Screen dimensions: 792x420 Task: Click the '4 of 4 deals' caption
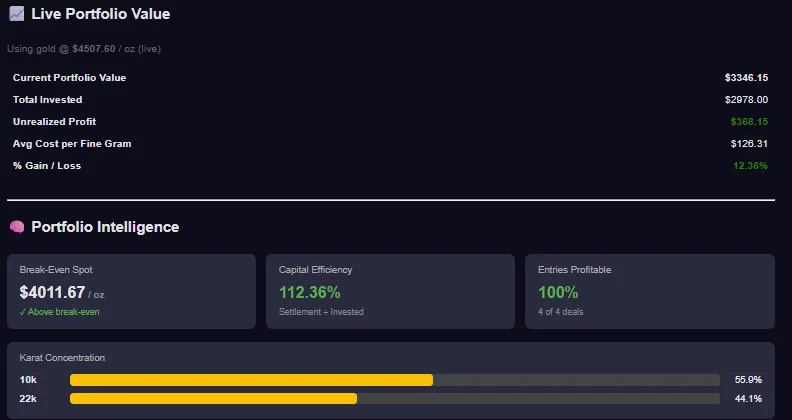pyautogui.click(x=561, y=312)
